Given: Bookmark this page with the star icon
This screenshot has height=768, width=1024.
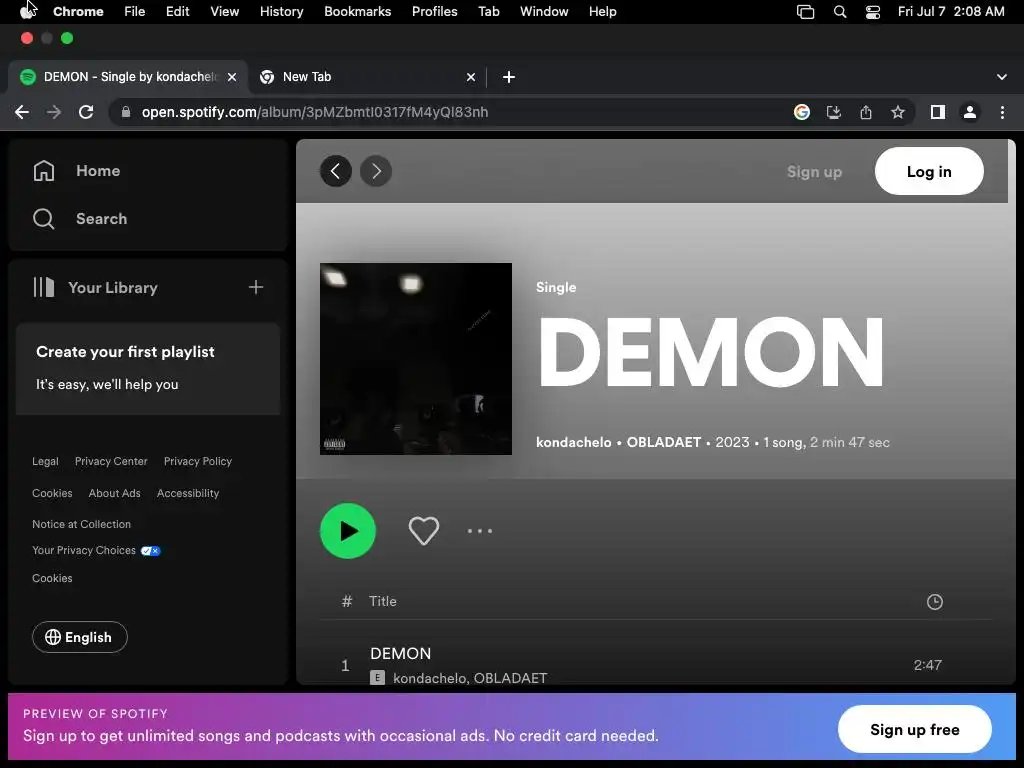Looking at the screenshot, I should 898,112.
